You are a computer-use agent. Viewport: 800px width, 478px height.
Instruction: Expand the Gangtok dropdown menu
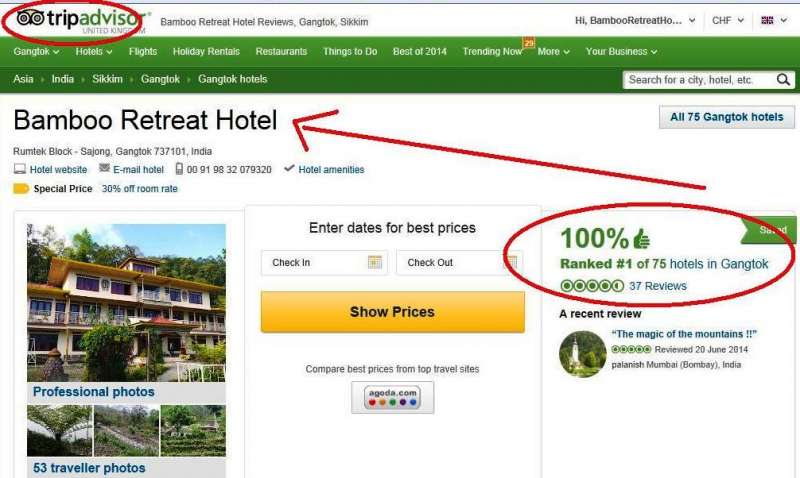pos(36,52)
